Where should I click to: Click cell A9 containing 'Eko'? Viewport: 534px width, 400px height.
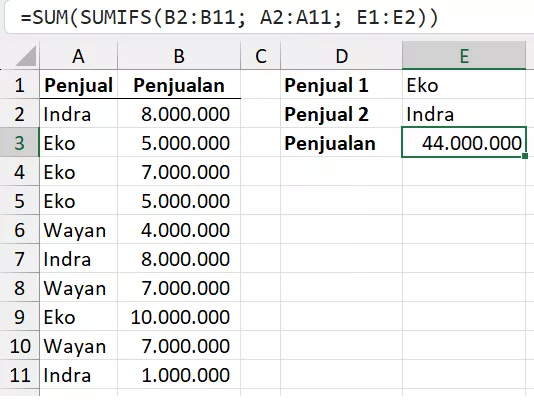point(78,317)
